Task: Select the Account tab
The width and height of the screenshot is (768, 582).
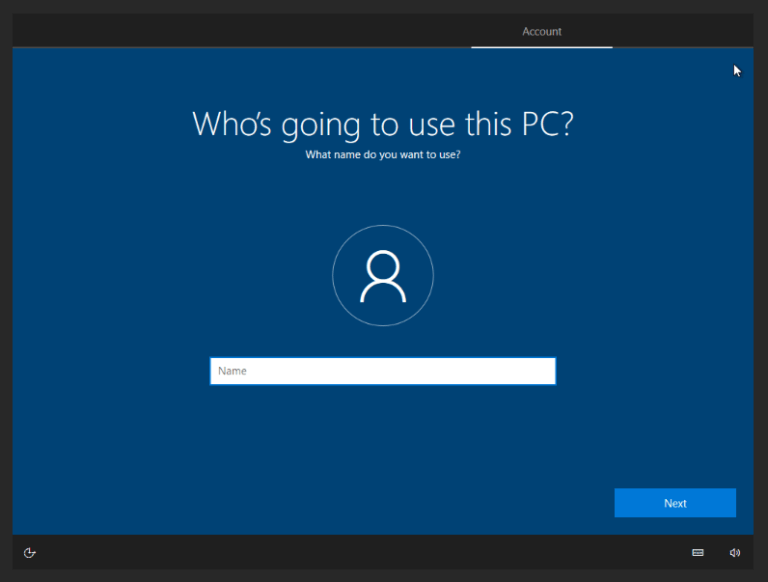Action: [x=542, y=32]
